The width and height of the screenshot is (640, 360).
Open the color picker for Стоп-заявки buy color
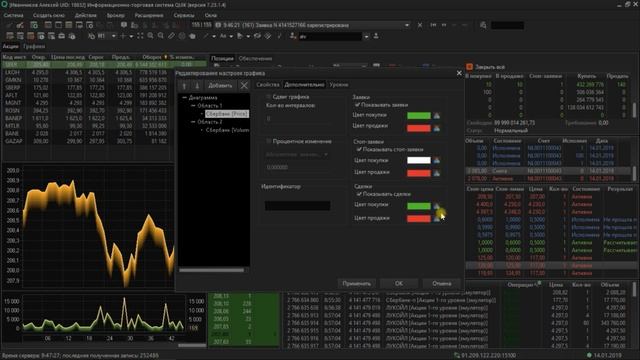coord(437,160)
